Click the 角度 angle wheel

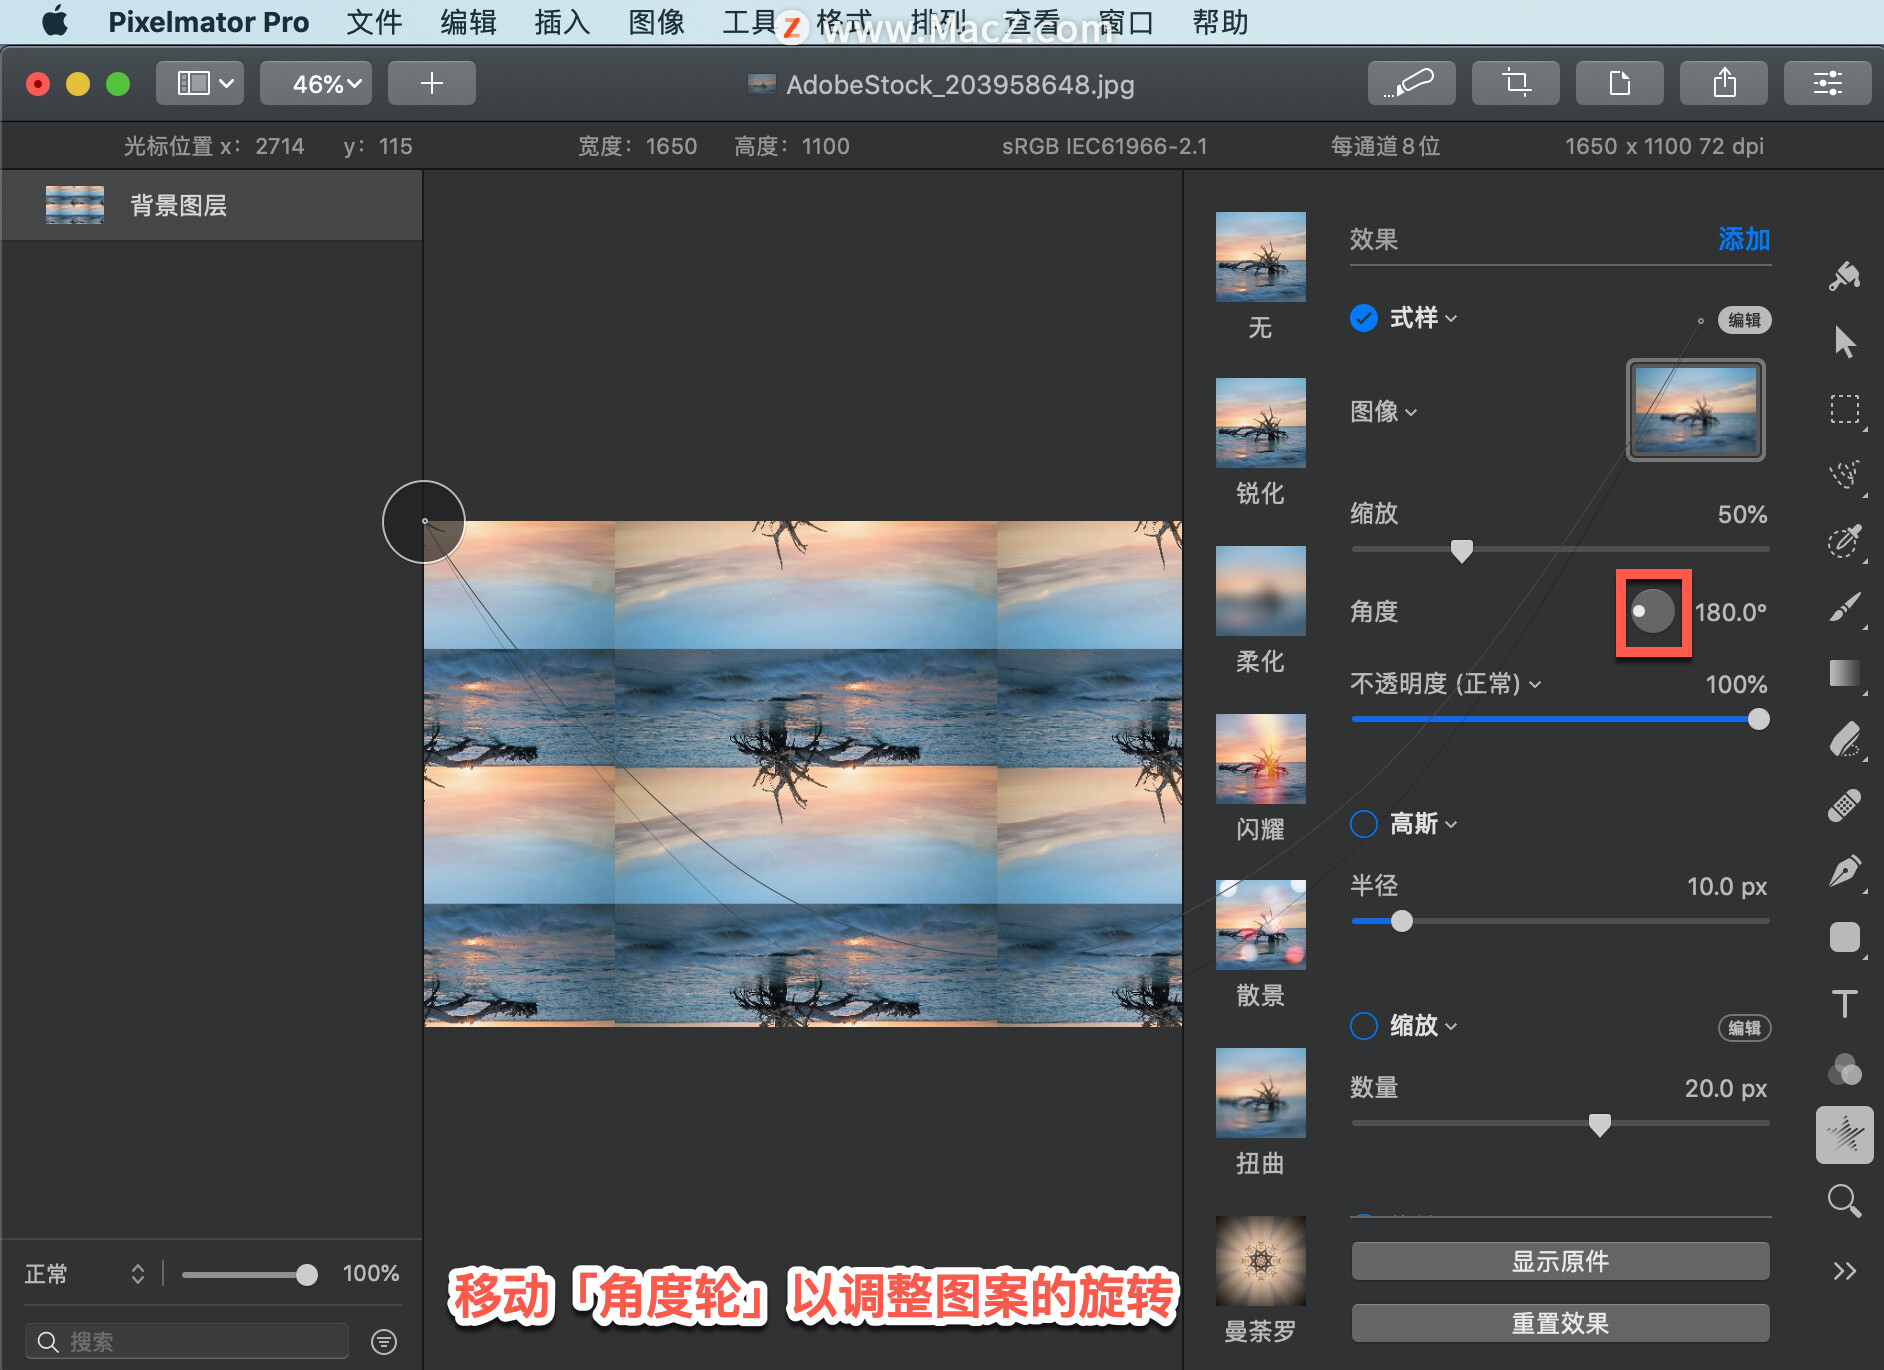[x=1652, y=611]
